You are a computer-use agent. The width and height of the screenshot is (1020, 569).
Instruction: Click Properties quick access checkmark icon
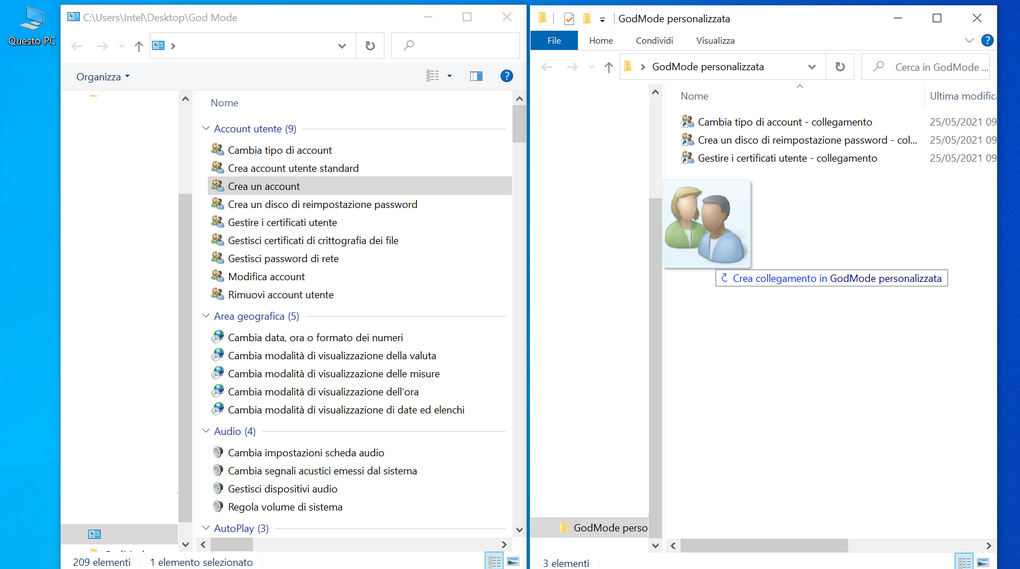click(x=569, y=19)
